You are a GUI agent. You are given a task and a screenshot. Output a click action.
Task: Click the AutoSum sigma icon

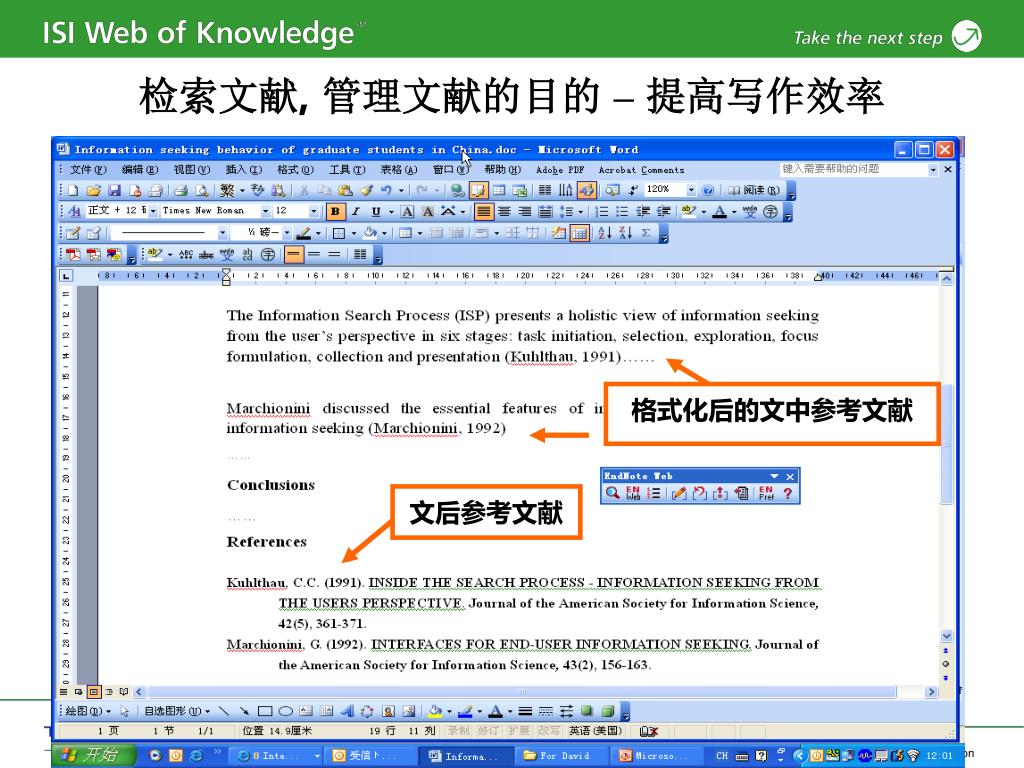pos(646,232)
